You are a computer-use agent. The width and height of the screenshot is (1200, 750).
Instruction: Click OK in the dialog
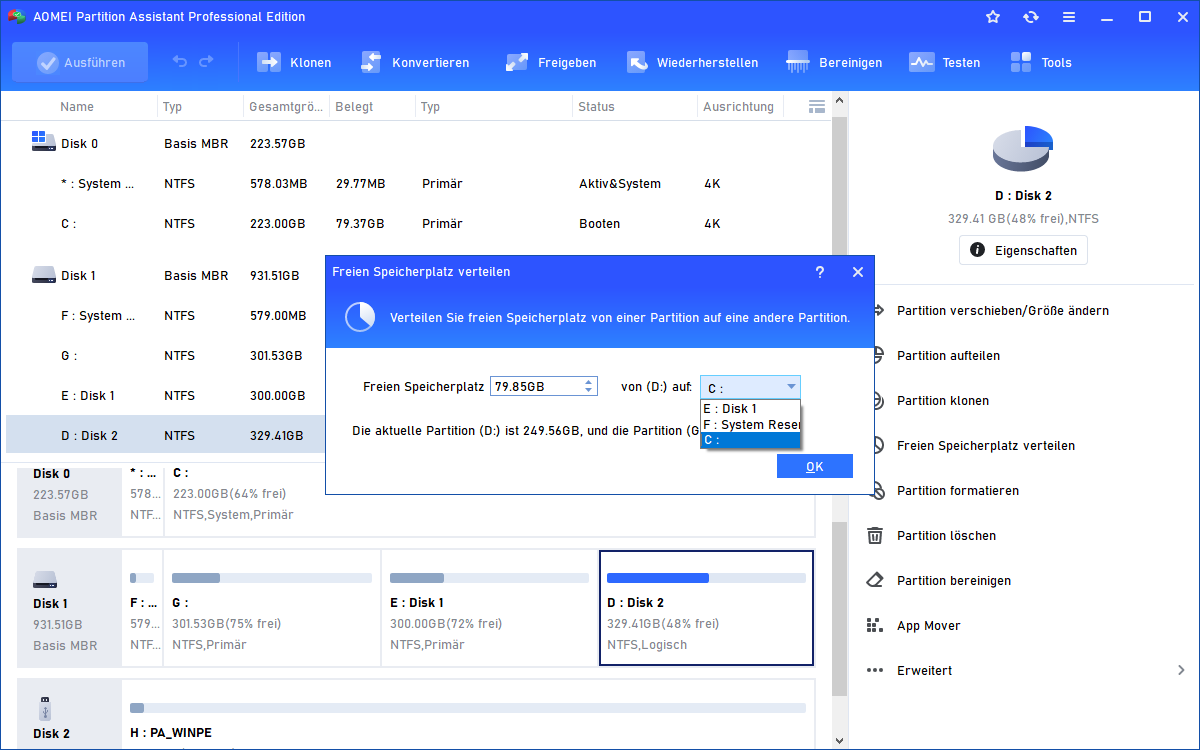tap(815, 466)
